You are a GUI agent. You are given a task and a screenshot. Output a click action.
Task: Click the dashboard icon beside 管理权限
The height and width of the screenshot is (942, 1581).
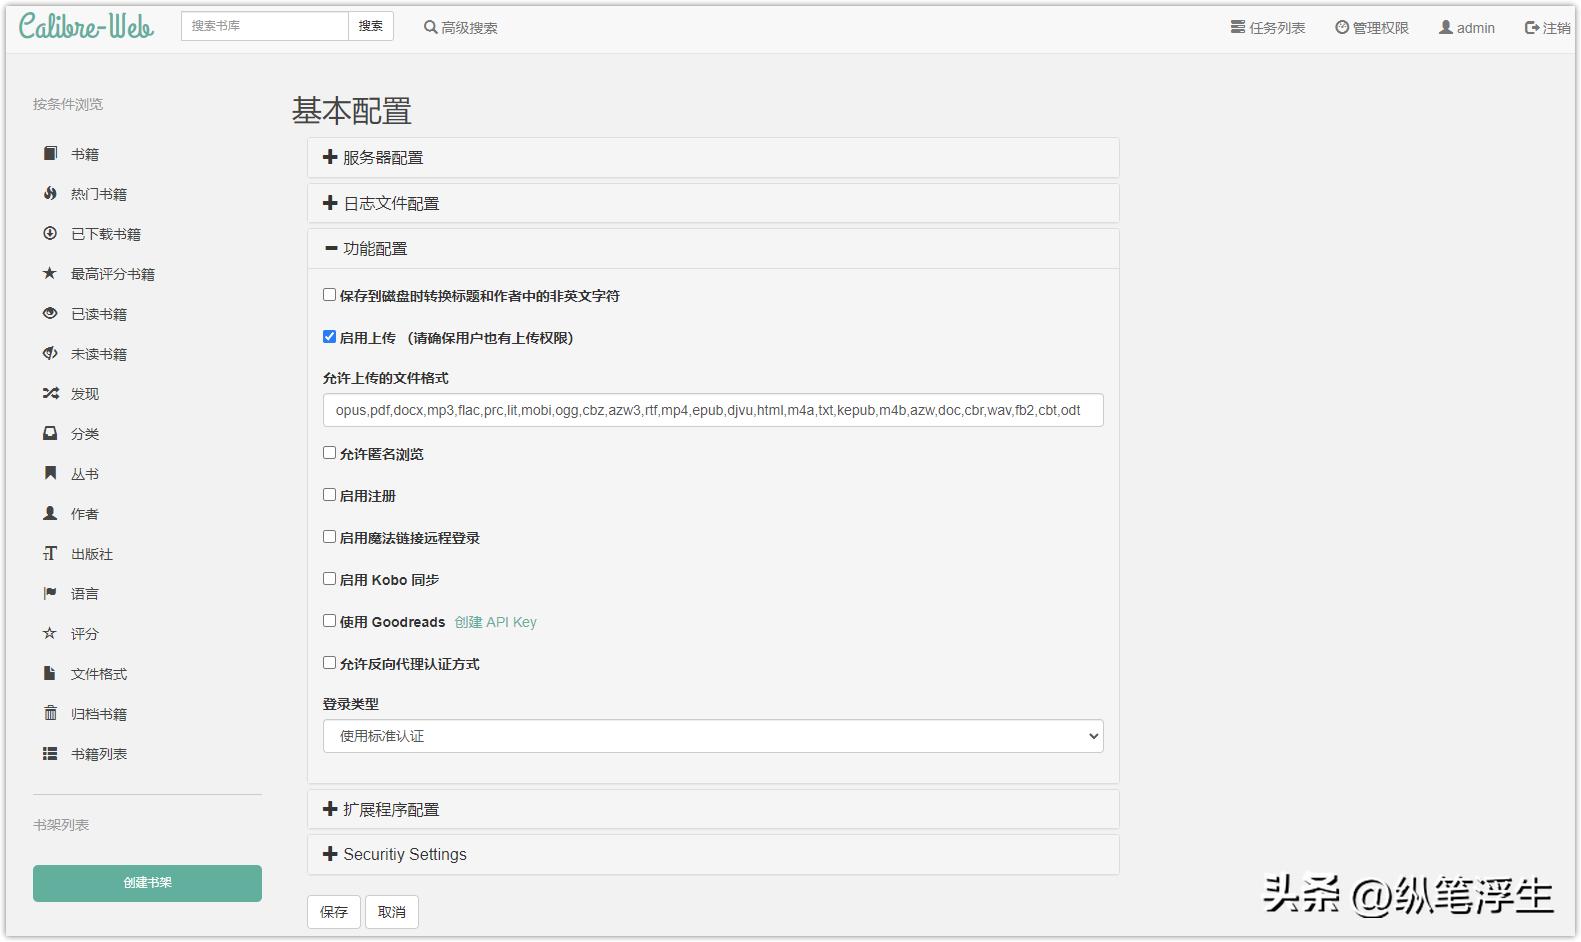click(1342, 27)
